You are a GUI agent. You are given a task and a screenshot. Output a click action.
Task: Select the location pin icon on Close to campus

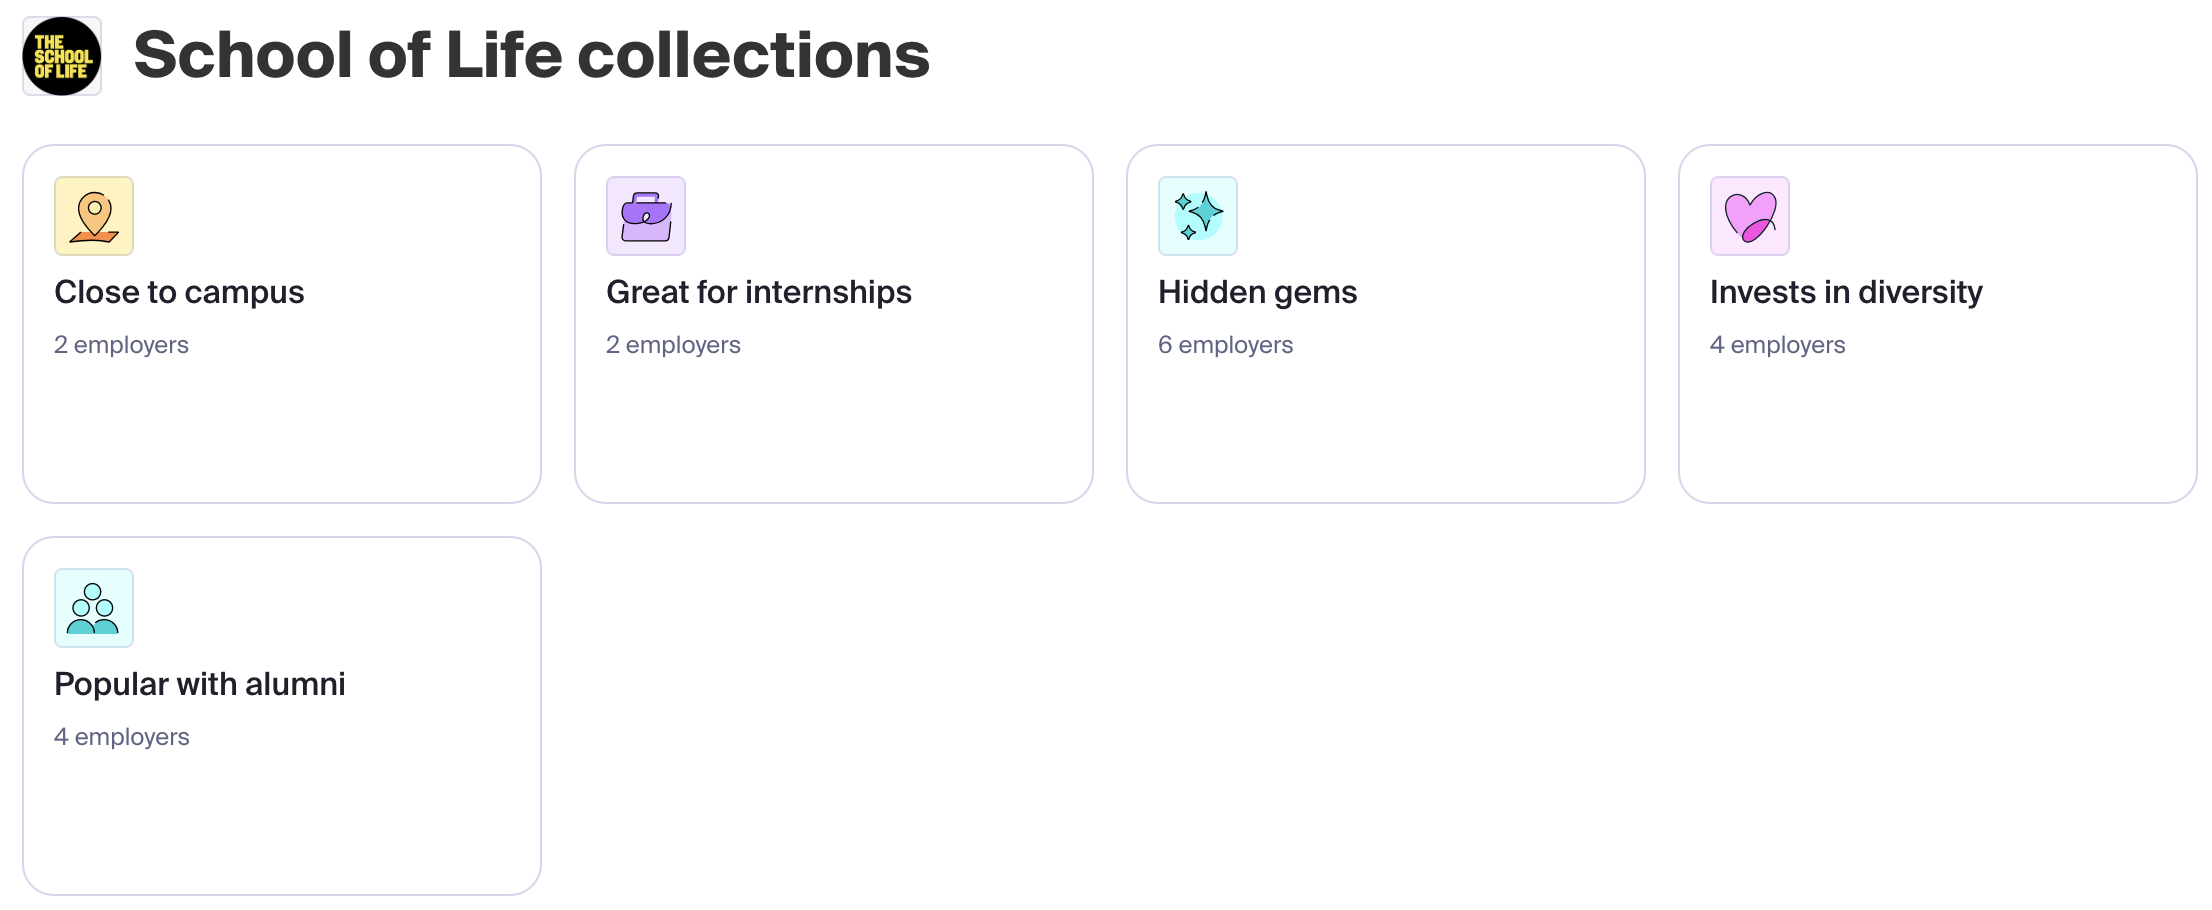(x=93, y=216)
